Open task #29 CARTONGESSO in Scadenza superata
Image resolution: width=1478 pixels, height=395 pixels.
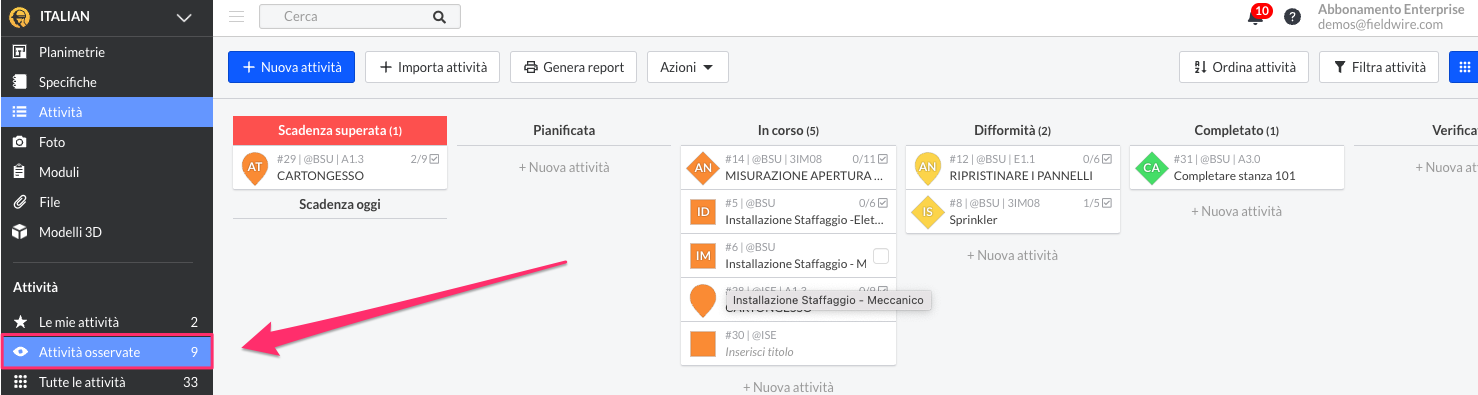tap(340, 167)
